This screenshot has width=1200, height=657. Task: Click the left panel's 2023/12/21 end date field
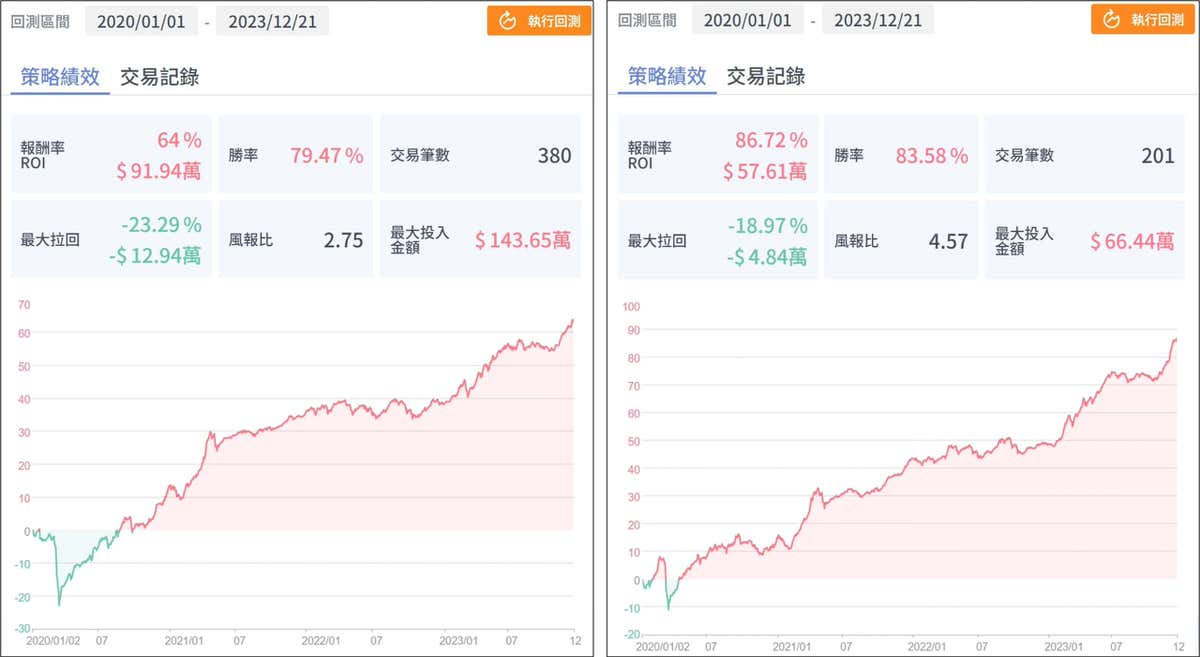[x=272, y=21]
